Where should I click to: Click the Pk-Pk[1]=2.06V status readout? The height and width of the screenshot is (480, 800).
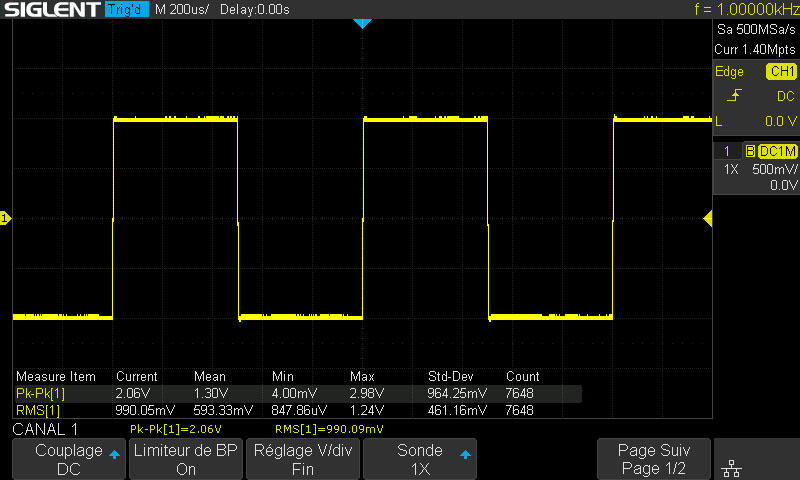(176, 429)
